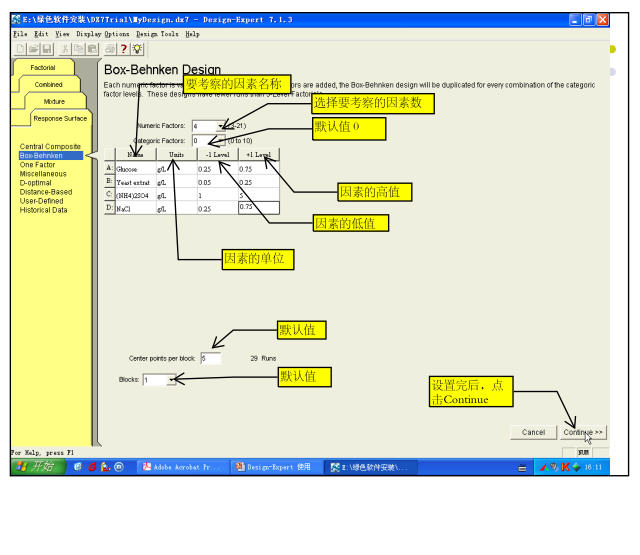Viewport: 640px width, 555px height.
Task: Switch to the Mixture tab
Action: click(x=54, y=101)
